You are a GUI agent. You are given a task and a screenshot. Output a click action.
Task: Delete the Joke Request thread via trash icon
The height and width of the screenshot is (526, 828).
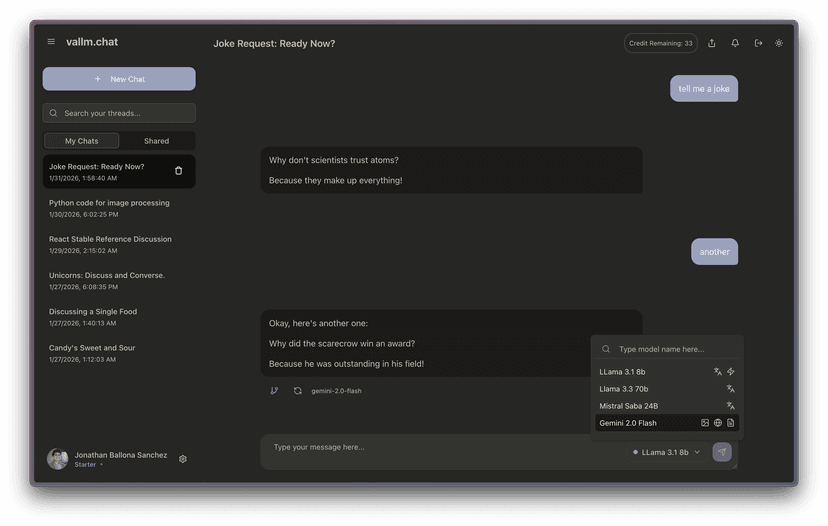[x=179, y=171]
